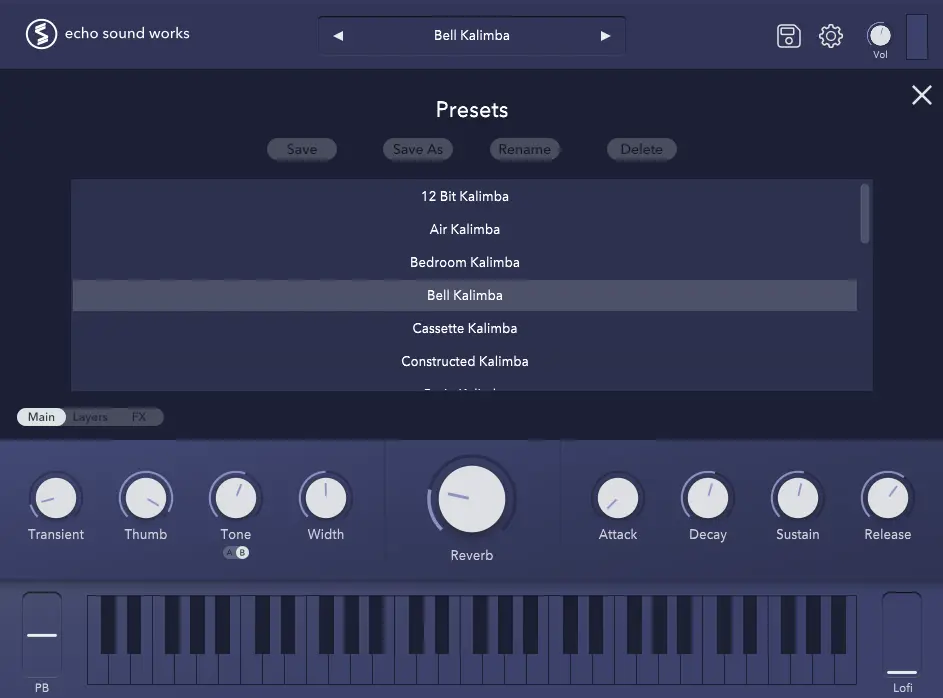Go to next preset with right arrow
The width and height of the screenshot is (943, 698).
pyautogui.click(x=605, y=36)
